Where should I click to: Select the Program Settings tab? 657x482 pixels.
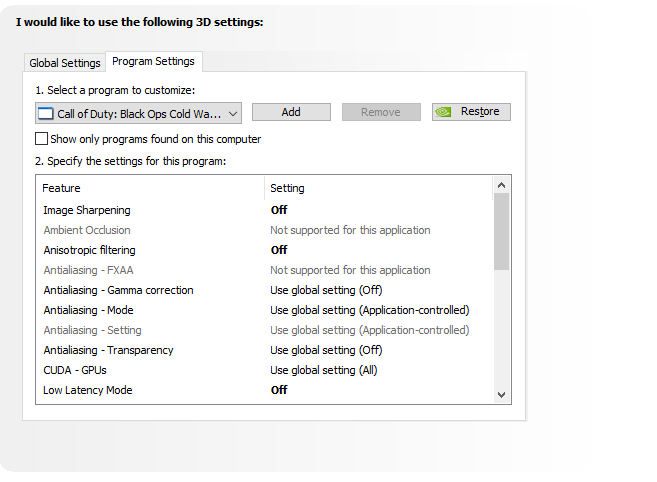click(x=153, y=61)
